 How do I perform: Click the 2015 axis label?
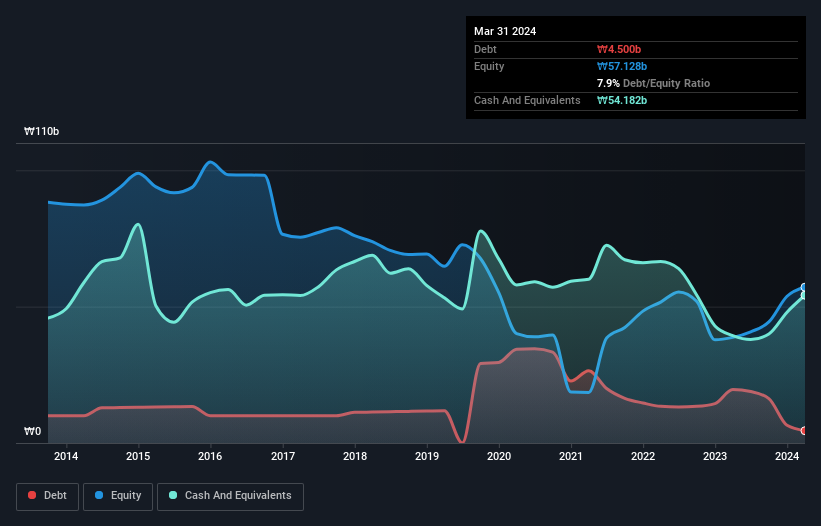[x=138, y=456]
